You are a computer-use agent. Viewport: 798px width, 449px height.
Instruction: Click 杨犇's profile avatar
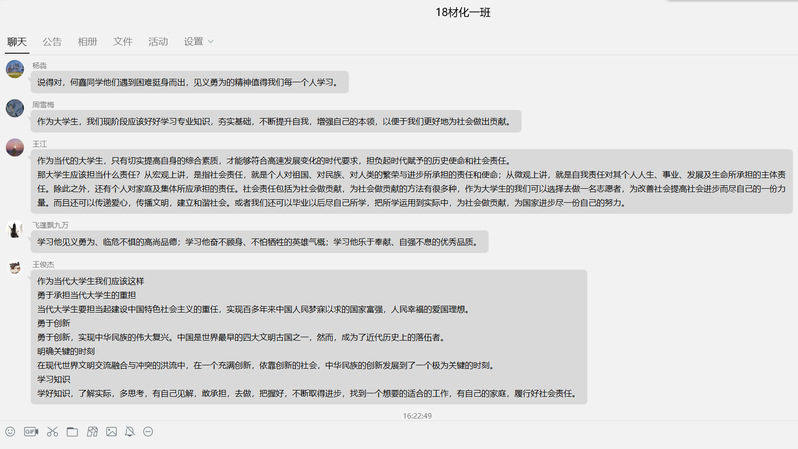coord(15,69)
